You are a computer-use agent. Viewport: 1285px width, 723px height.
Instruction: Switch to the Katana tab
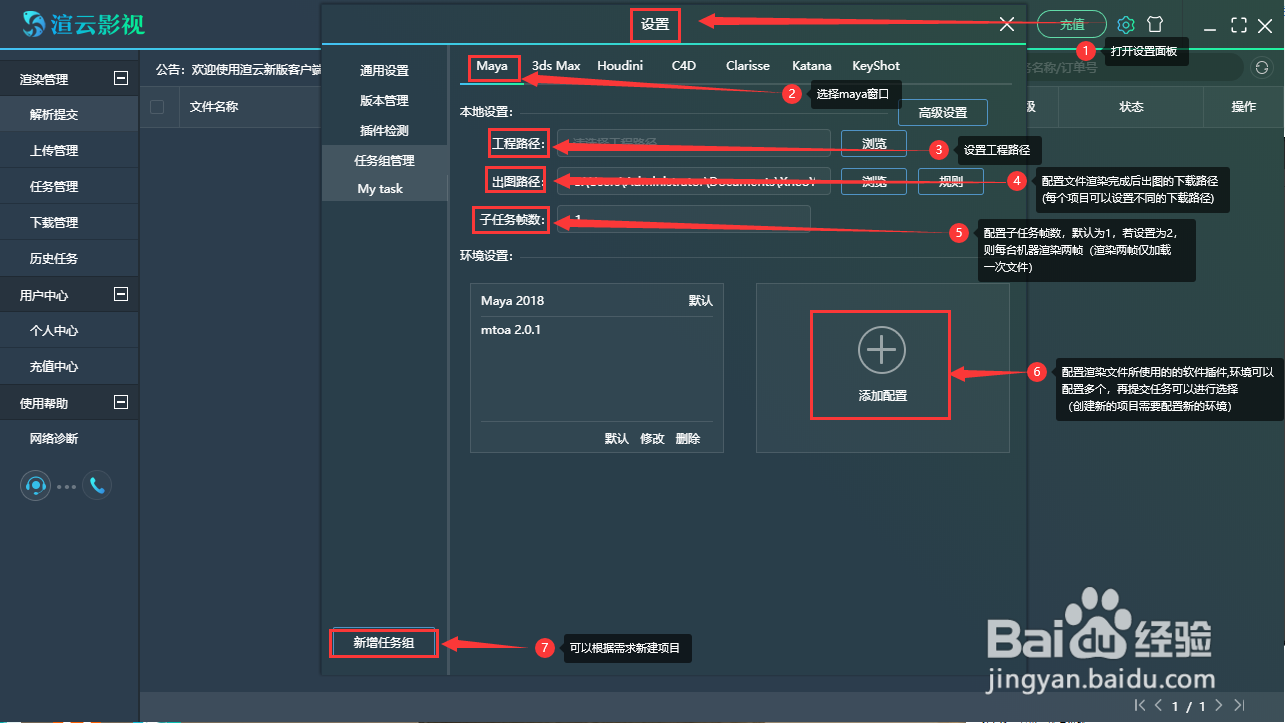(x=812, y=66)
